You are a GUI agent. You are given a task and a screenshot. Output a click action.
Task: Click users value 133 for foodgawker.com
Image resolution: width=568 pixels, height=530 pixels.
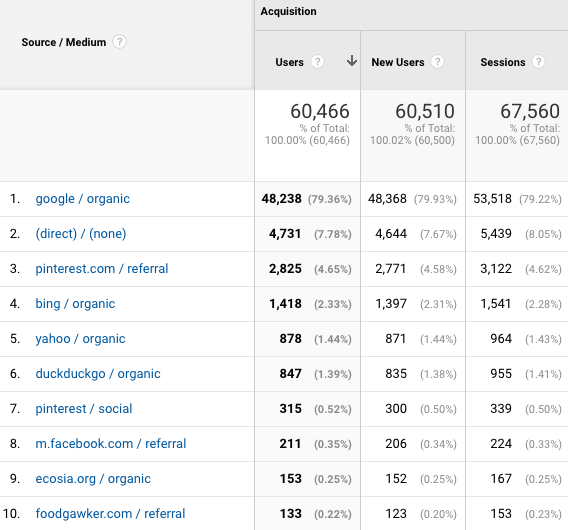(291, 514)
